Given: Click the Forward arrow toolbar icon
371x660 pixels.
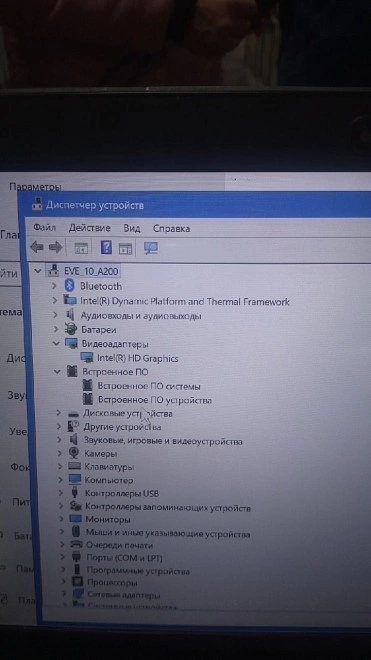Looking at the screenshot, I should 56,247.
